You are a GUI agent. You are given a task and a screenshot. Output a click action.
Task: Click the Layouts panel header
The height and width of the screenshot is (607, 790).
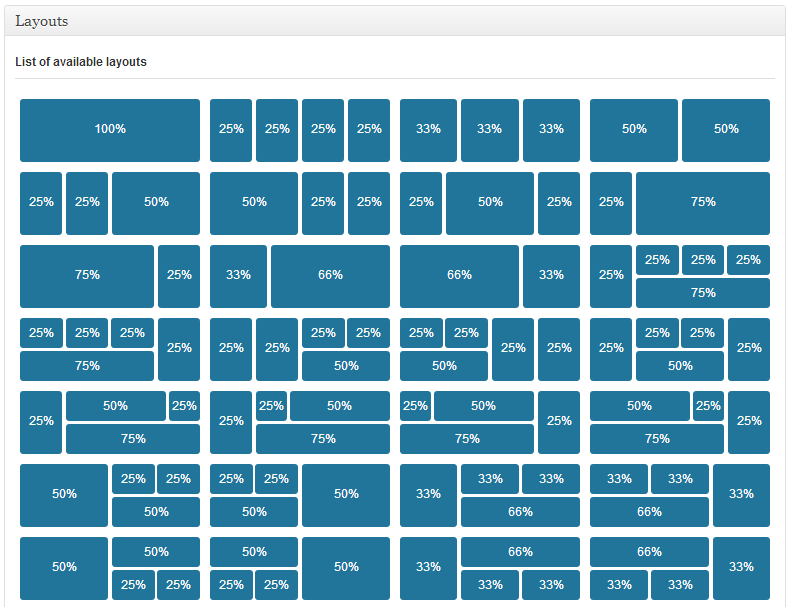[x=394, y=21]
